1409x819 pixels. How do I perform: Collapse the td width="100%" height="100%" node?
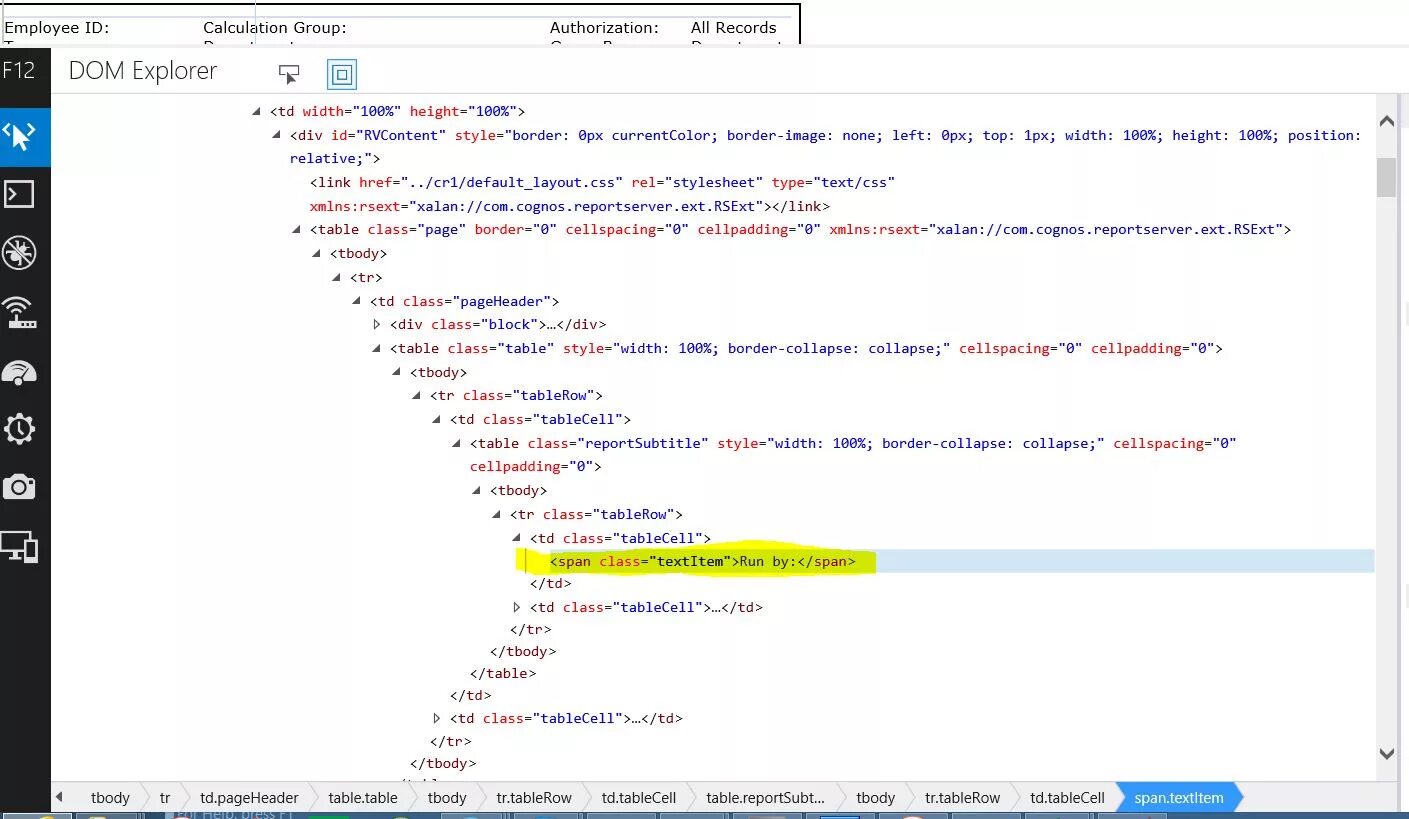(257, 112)
